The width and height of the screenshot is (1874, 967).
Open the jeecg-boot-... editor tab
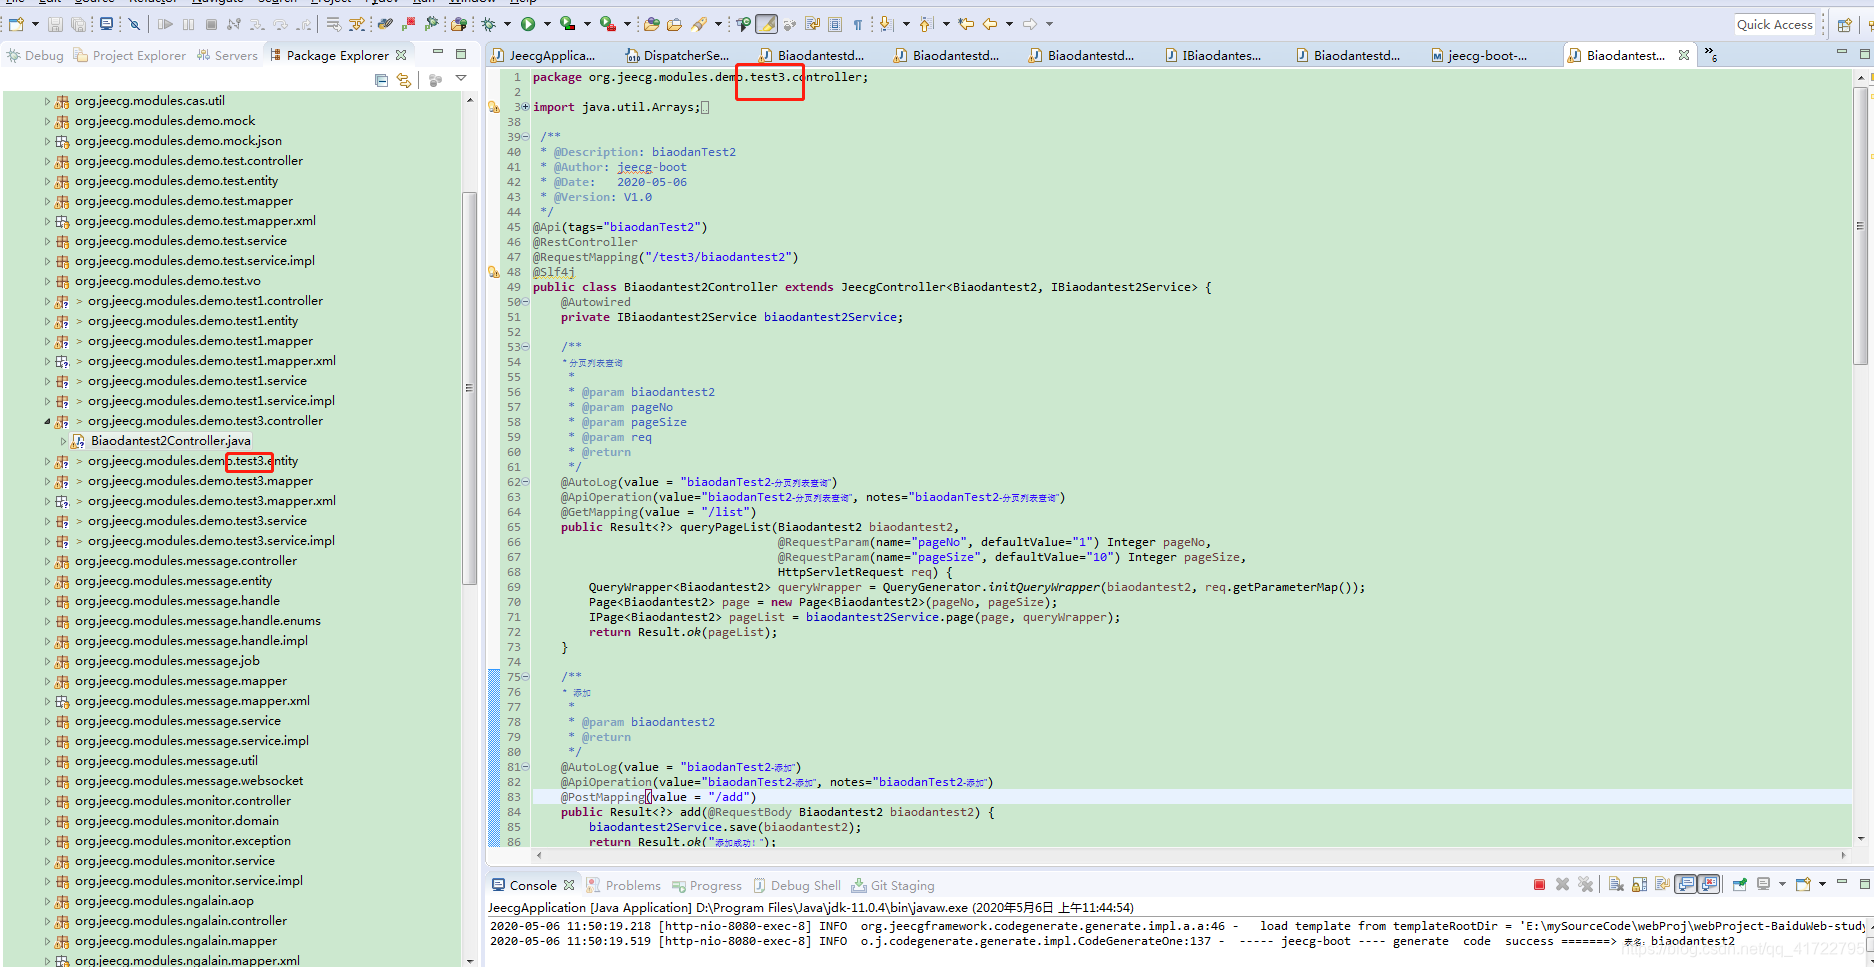[1479, 55]
